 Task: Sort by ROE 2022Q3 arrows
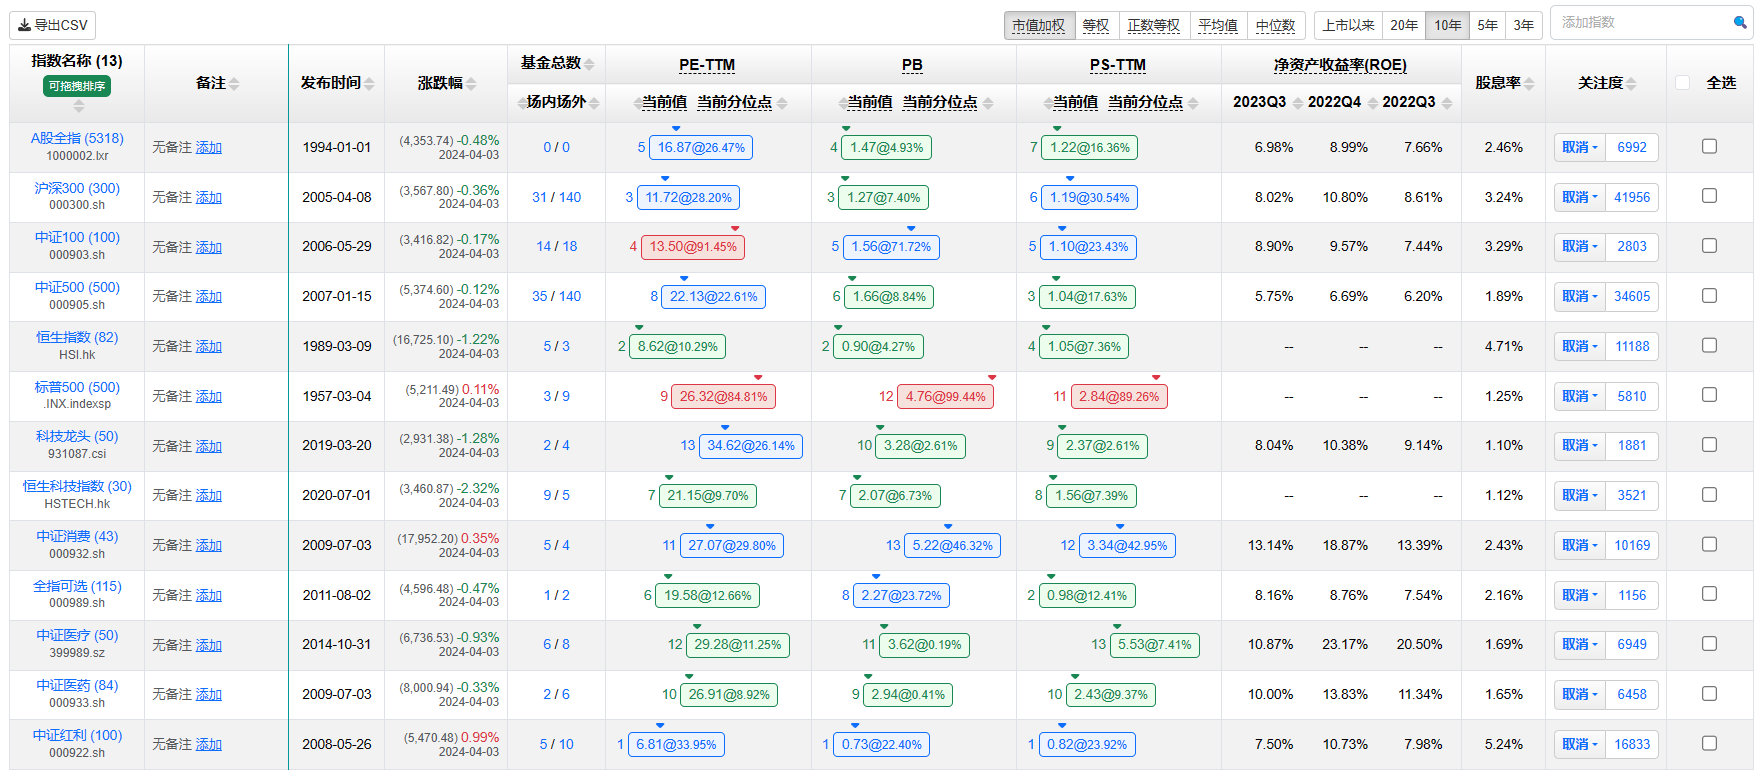[1447, 103]
